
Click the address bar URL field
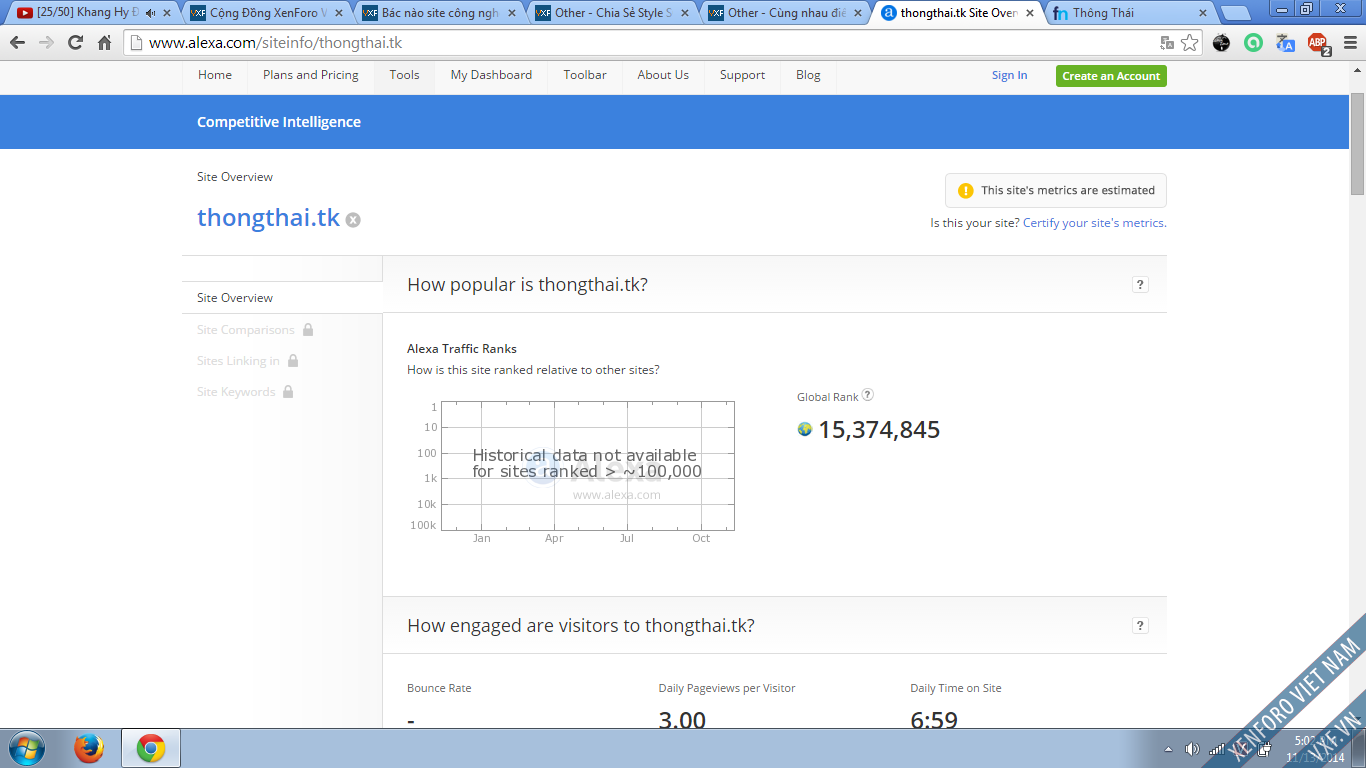pyautogui.click(x=640, y=43)
